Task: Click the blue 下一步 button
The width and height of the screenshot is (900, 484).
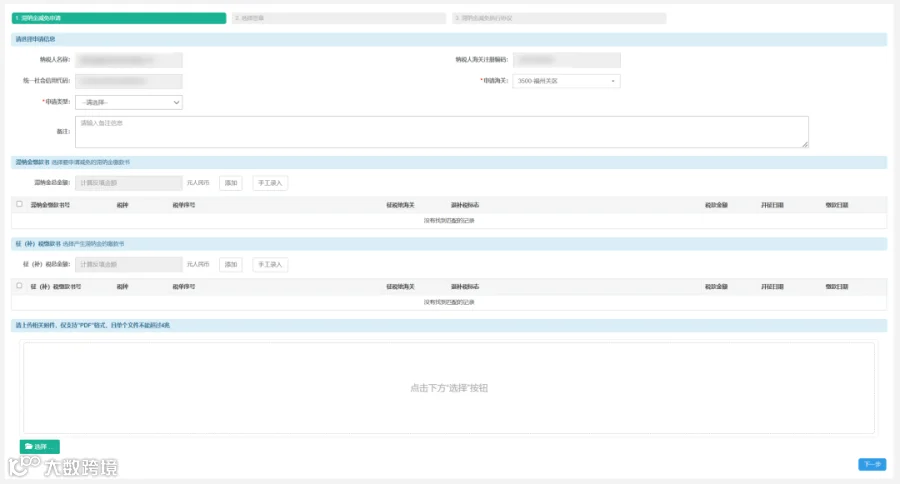Action: click(872, 464)
